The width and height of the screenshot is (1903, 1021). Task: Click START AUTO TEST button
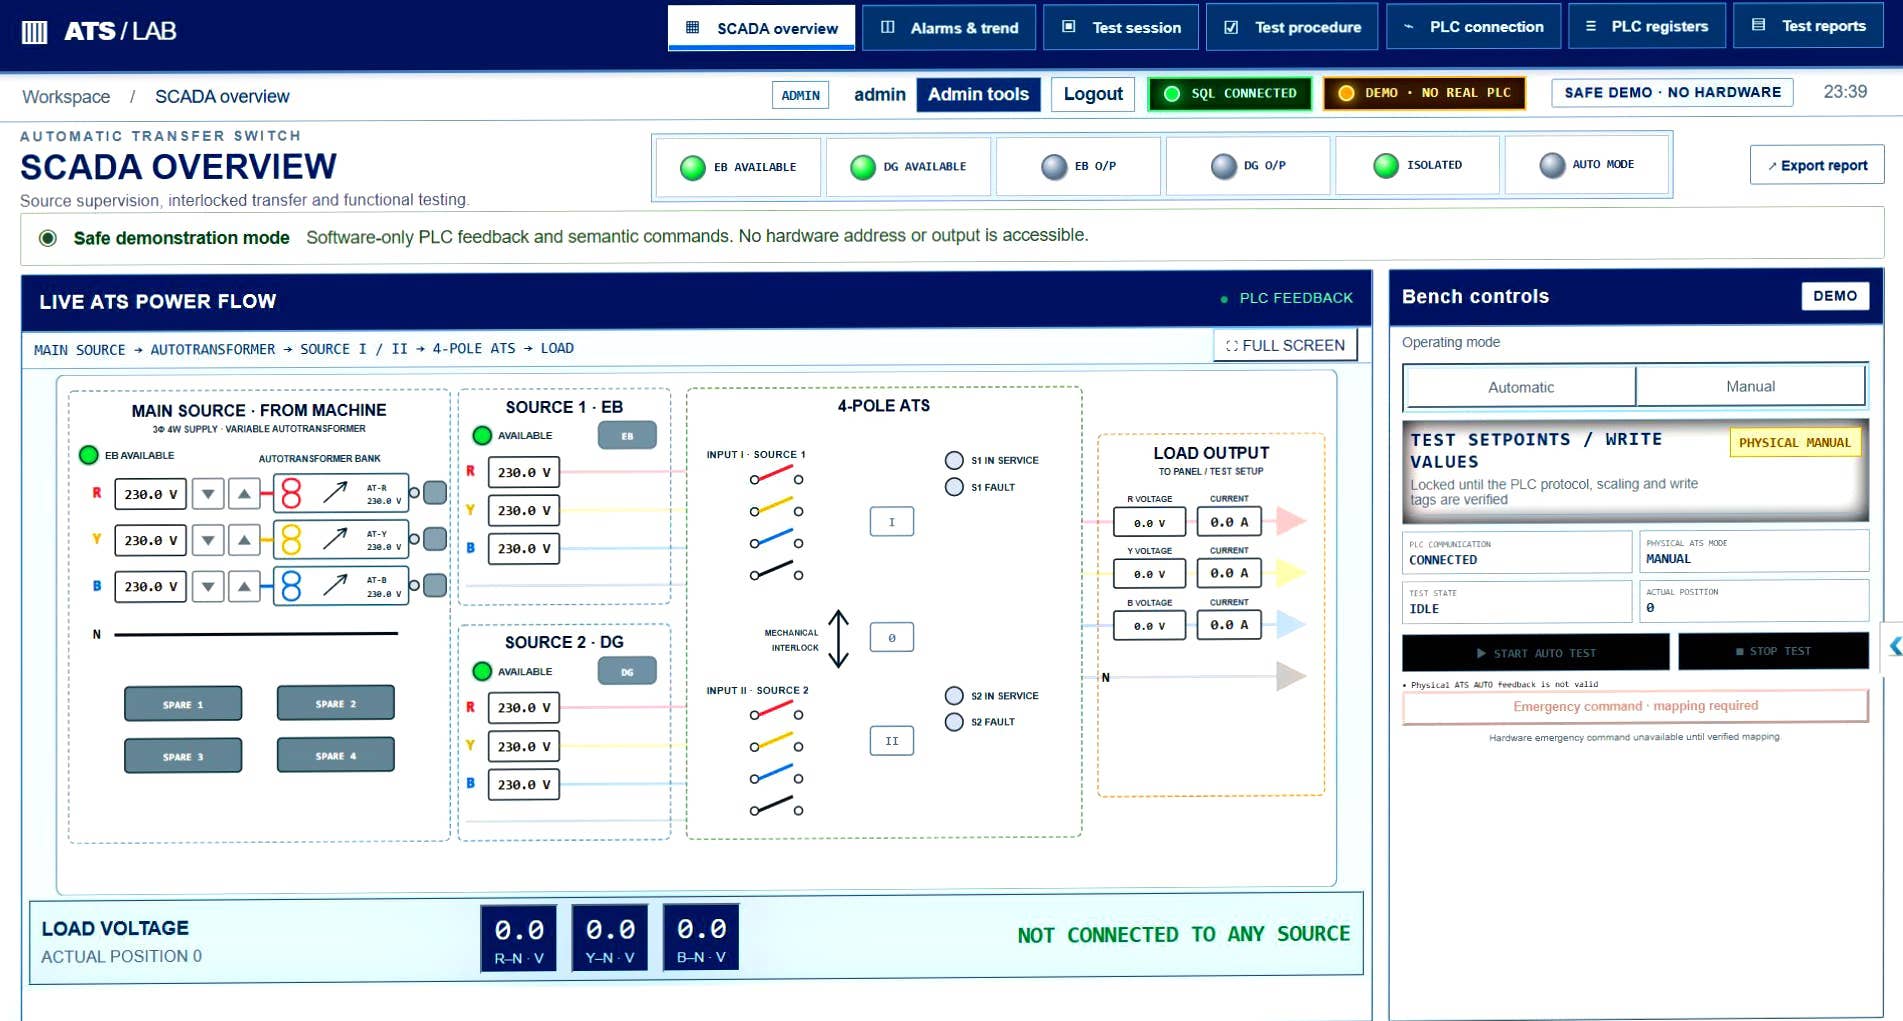point(1535,653)
